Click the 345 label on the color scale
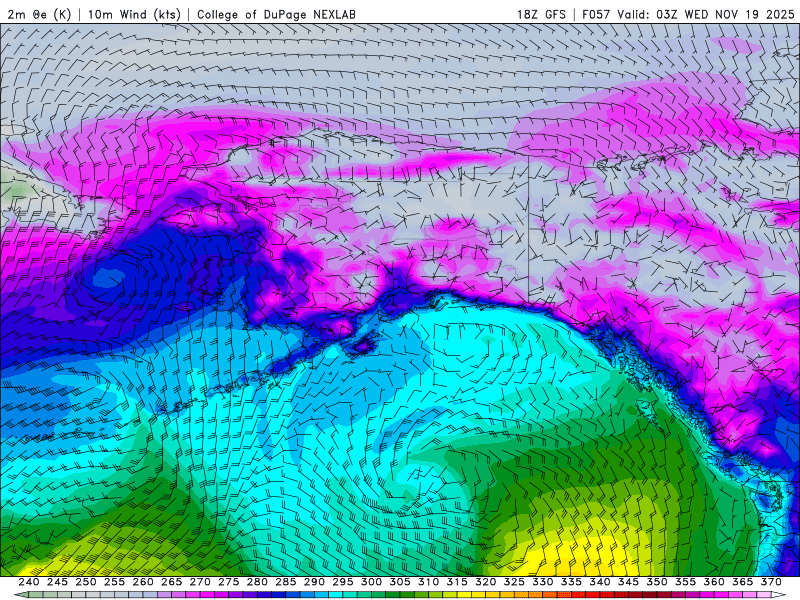This screenshot has height=600, width=800. point(629,582)
